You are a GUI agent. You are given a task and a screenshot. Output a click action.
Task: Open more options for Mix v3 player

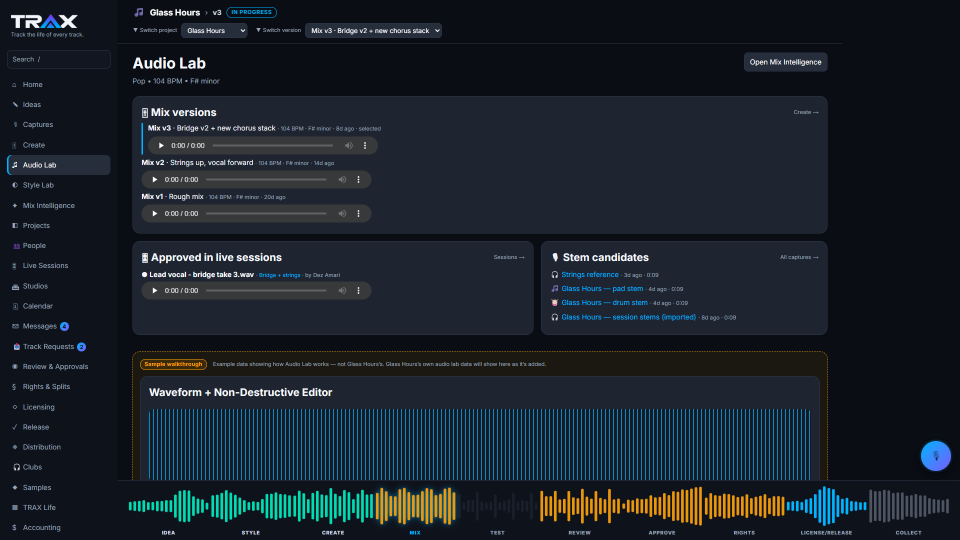pyautogui.click(x=365, y=146)
